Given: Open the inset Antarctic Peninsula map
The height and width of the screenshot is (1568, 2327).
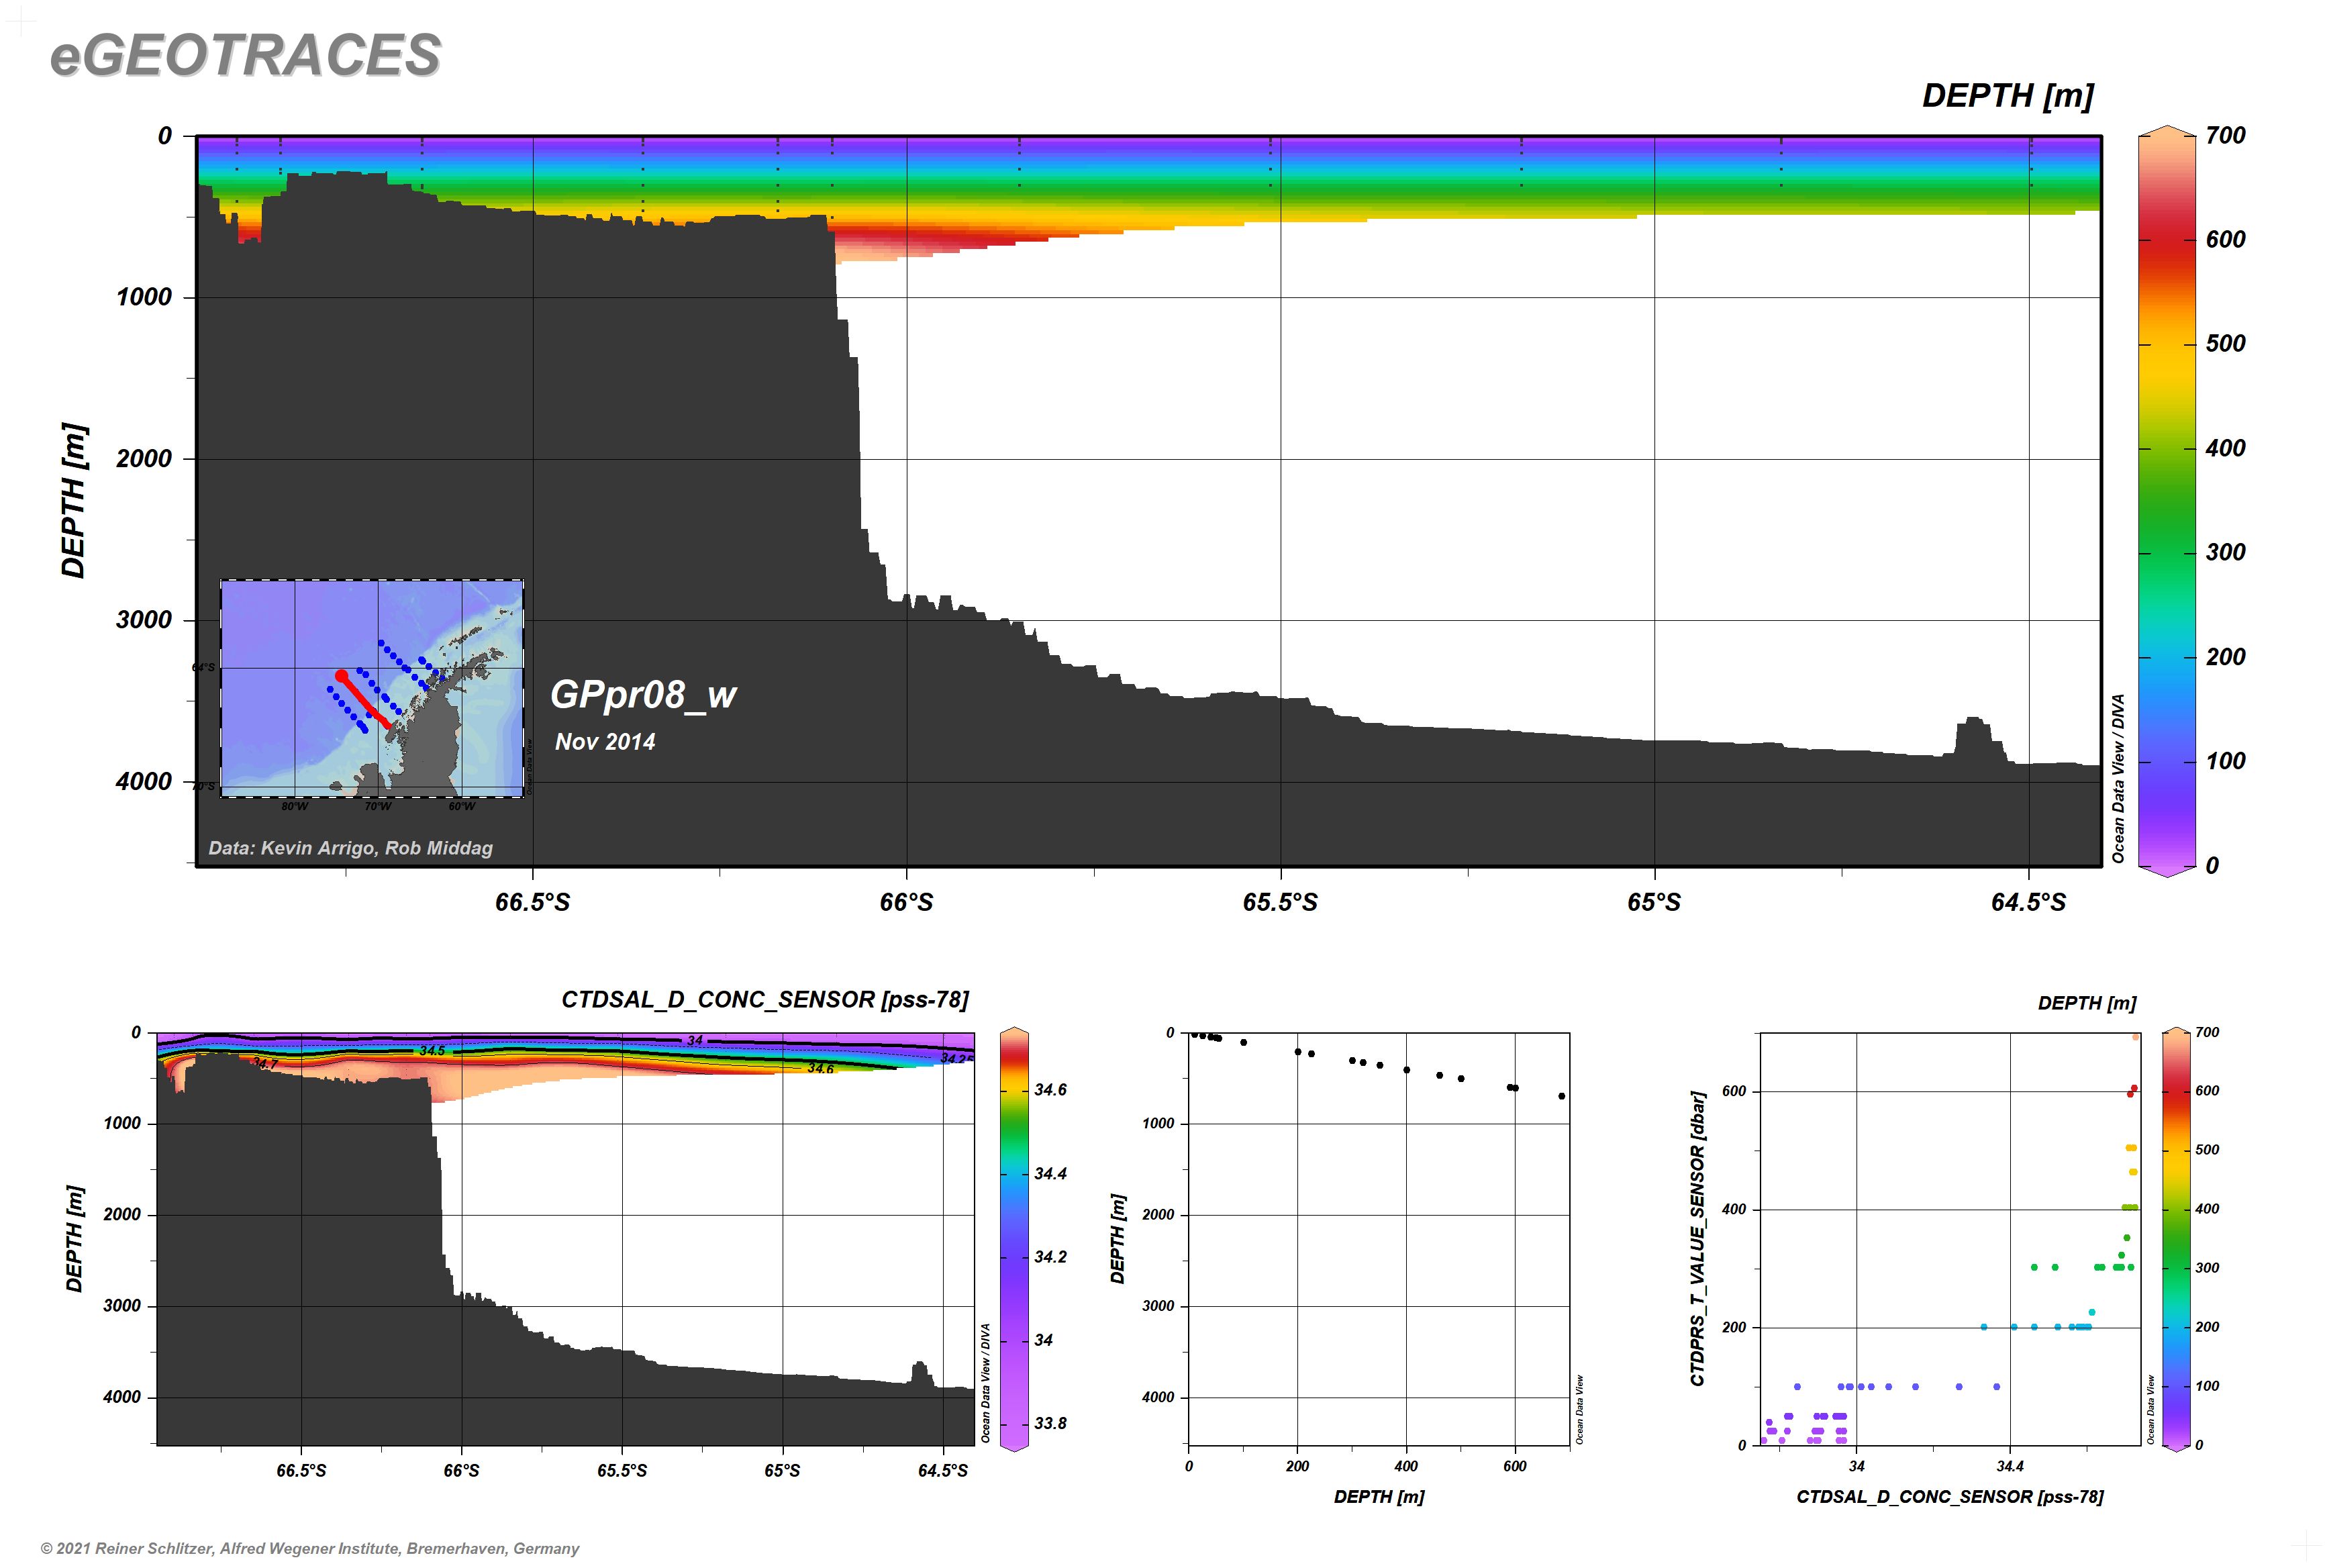Looking at the screenshot, I should pyautogui.click(x=371, y=688).
